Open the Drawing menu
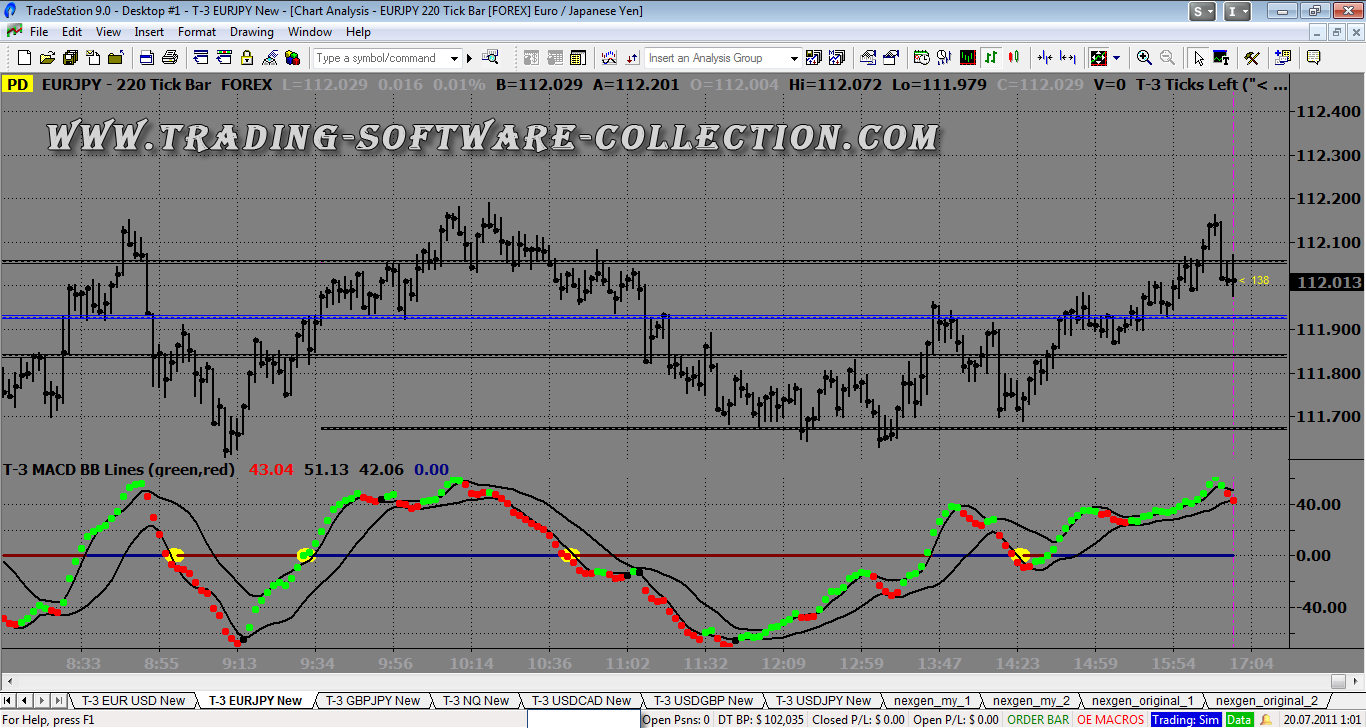1366x728 pixels. 251,32
